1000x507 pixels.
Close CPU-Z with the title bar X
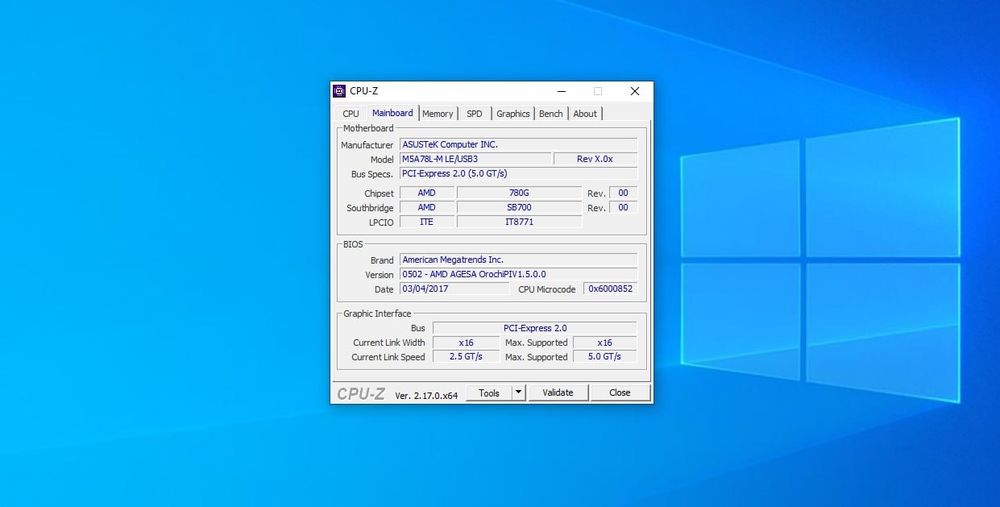pos(635,91)
